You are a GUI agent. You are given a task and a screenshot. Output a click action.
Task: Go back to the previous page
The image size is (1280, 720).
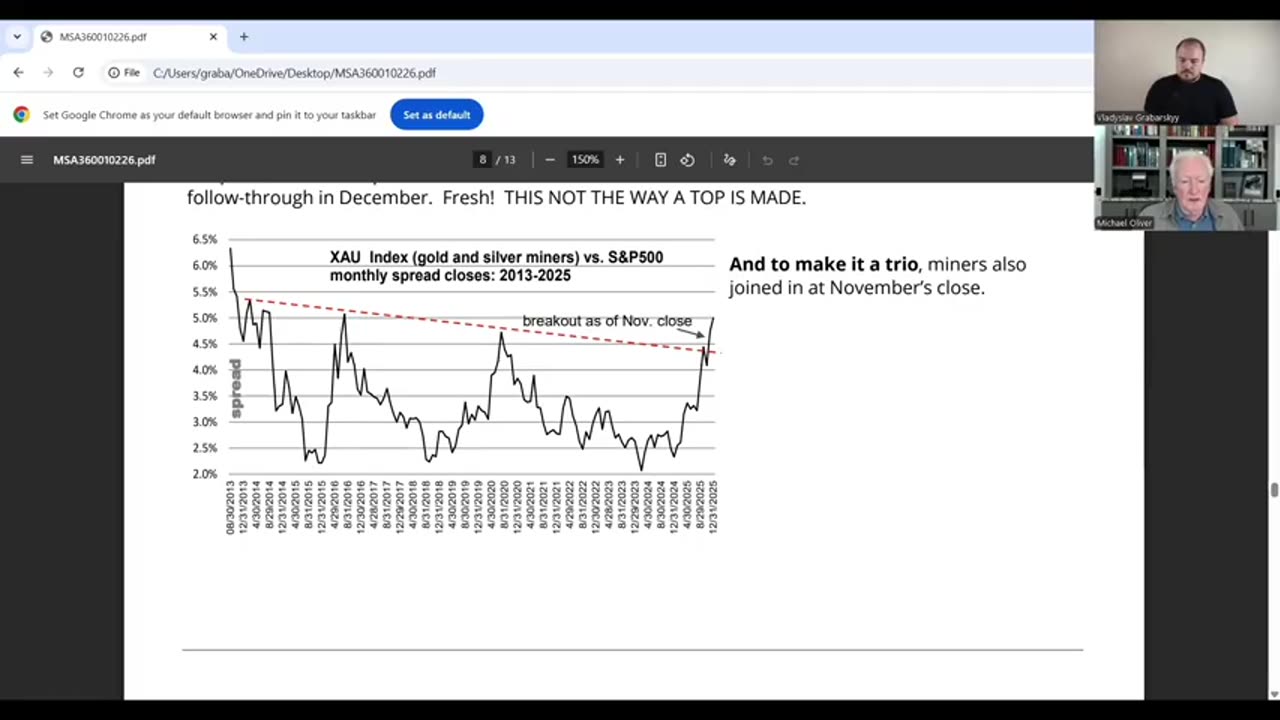click(x=19, y=73)
